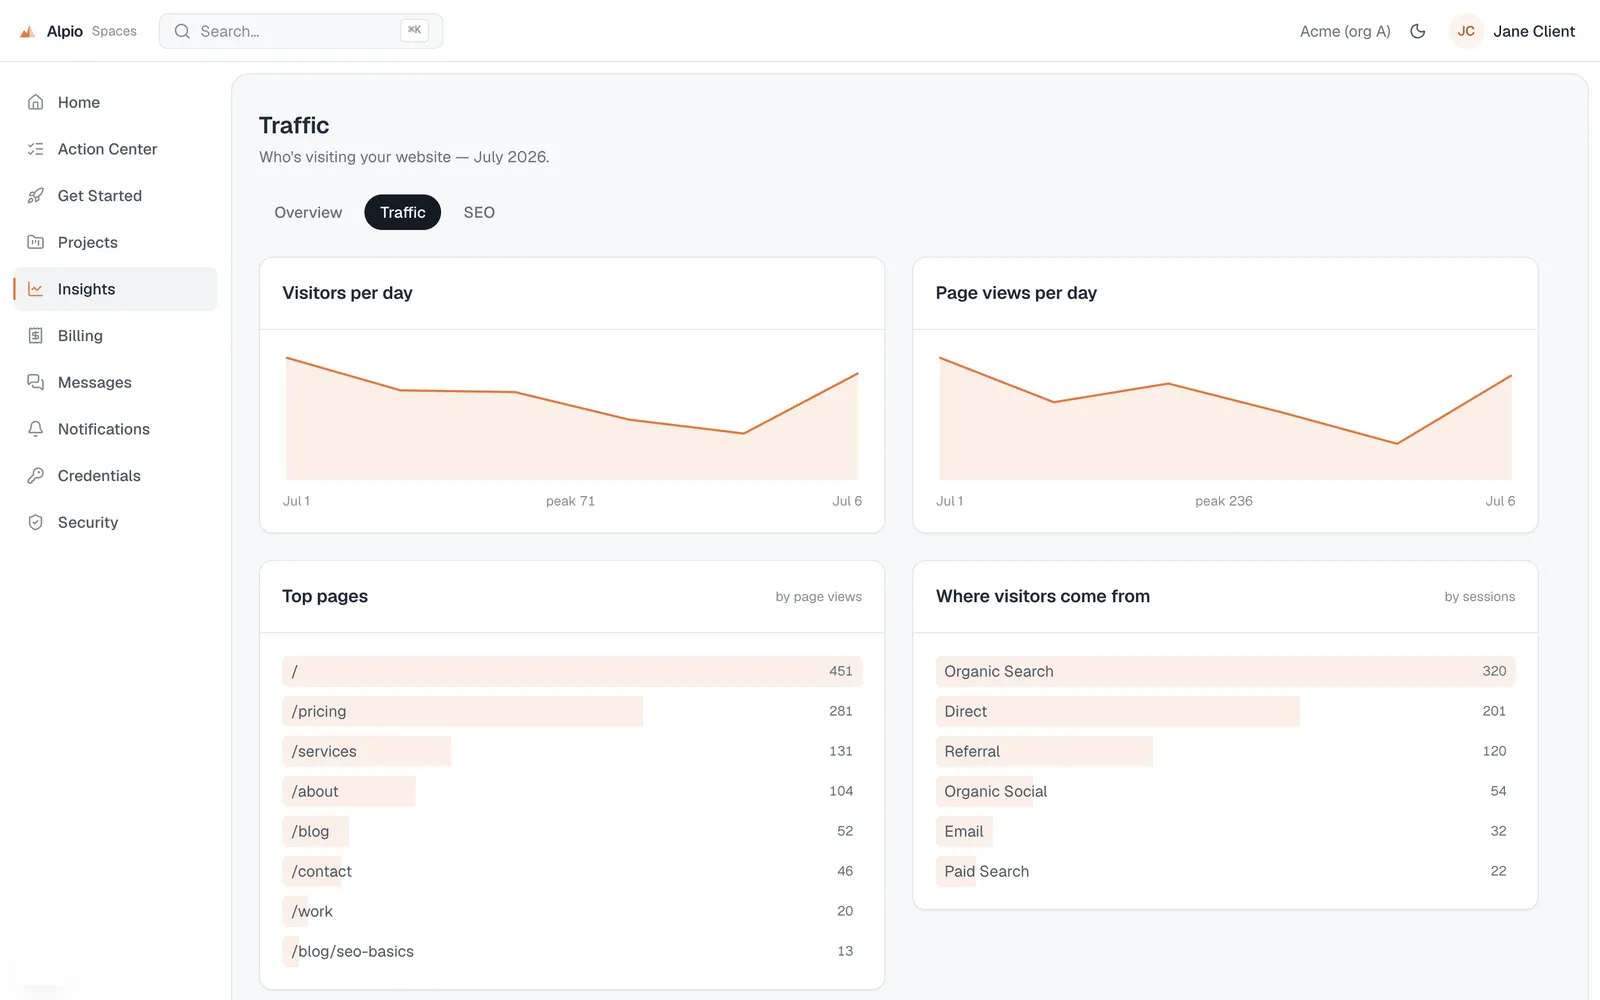Click the Organic Search source row
The width and height of the screenshot is (1600, 1000).
click(1225, 671)
